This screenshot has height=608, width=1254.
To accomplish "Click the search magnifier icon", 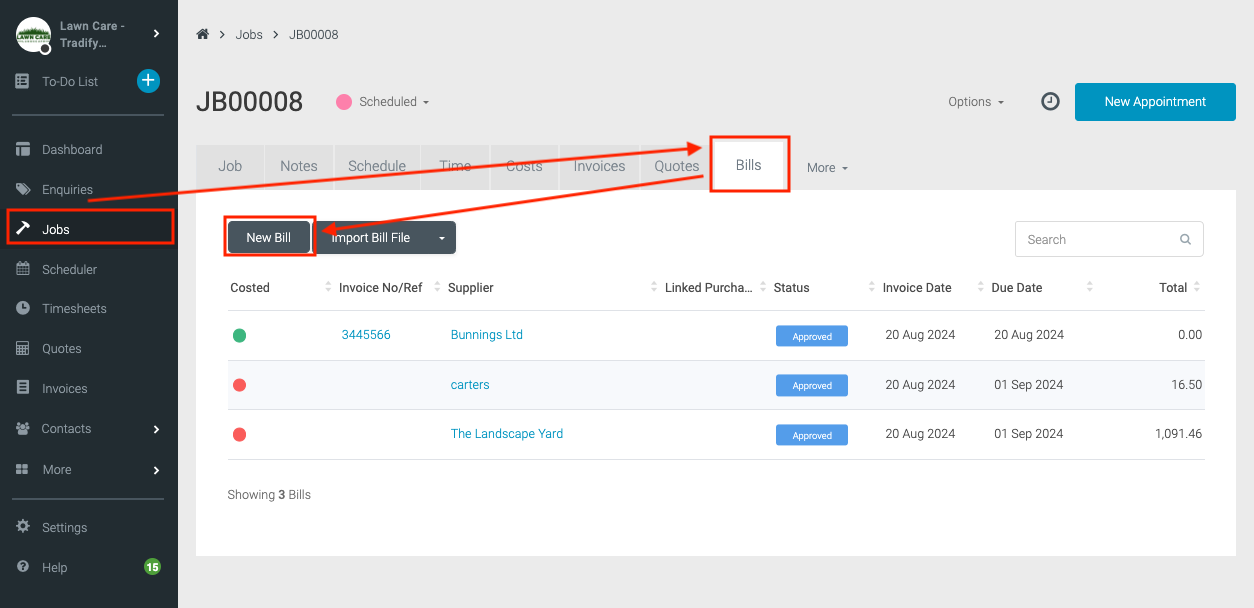I will pos(1184,239).
